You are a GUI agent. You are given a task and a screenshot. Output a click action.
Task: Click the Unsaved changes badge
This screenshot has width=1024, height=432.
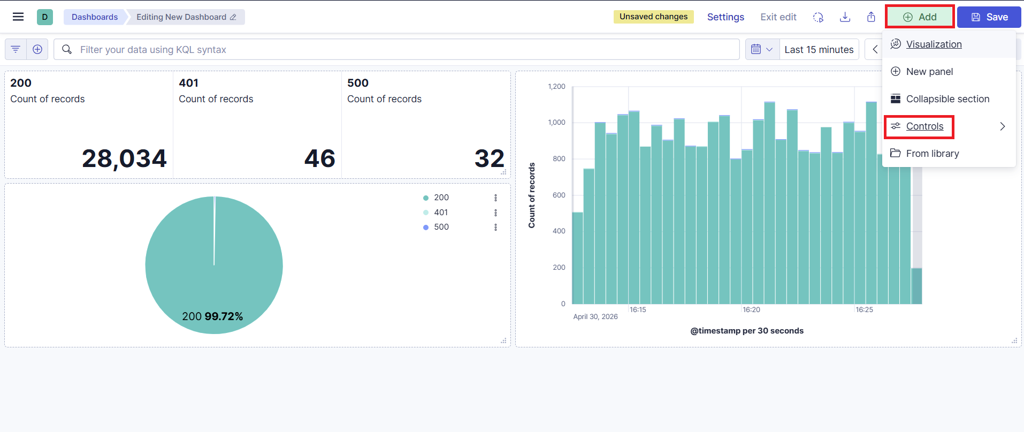tap(653, 17)
